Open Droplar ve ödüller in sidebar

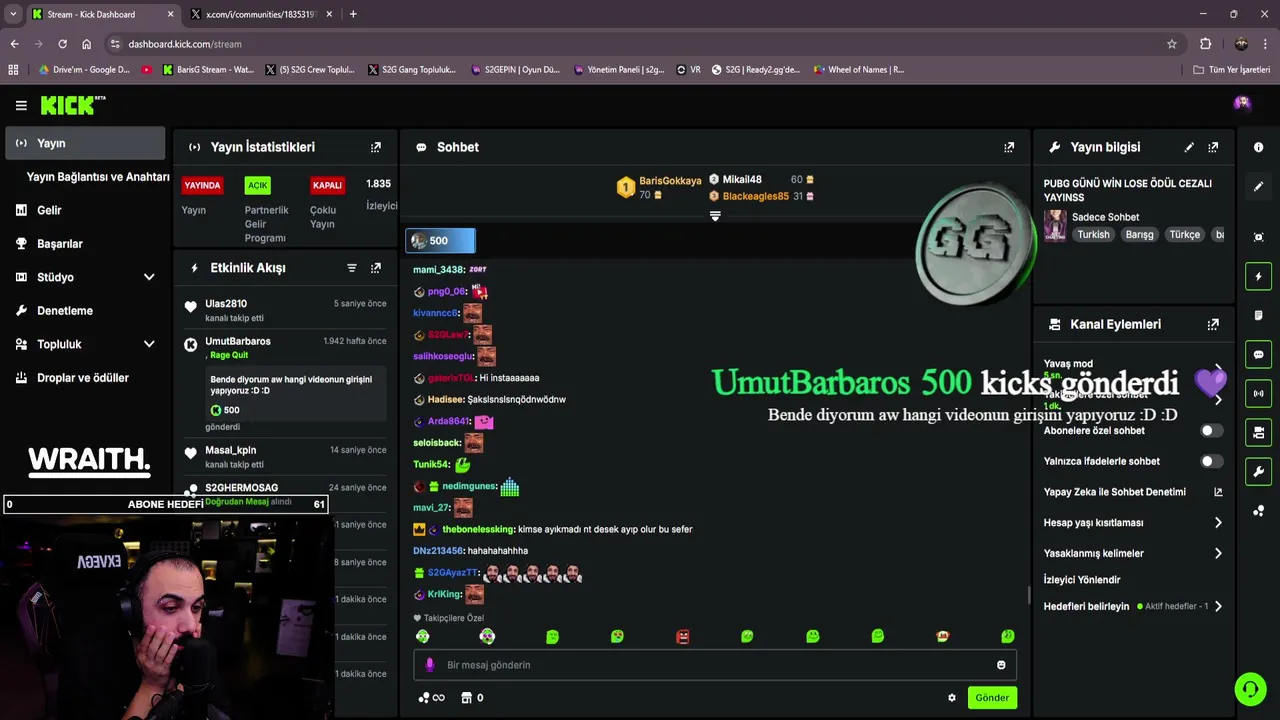[x=85, y=378]
